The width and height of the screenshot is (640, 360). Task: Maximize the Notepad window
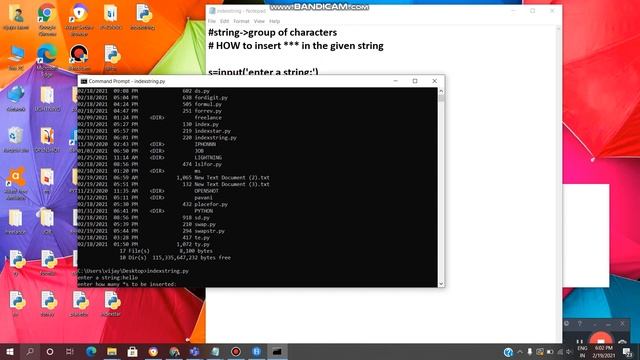pos(533,11)
